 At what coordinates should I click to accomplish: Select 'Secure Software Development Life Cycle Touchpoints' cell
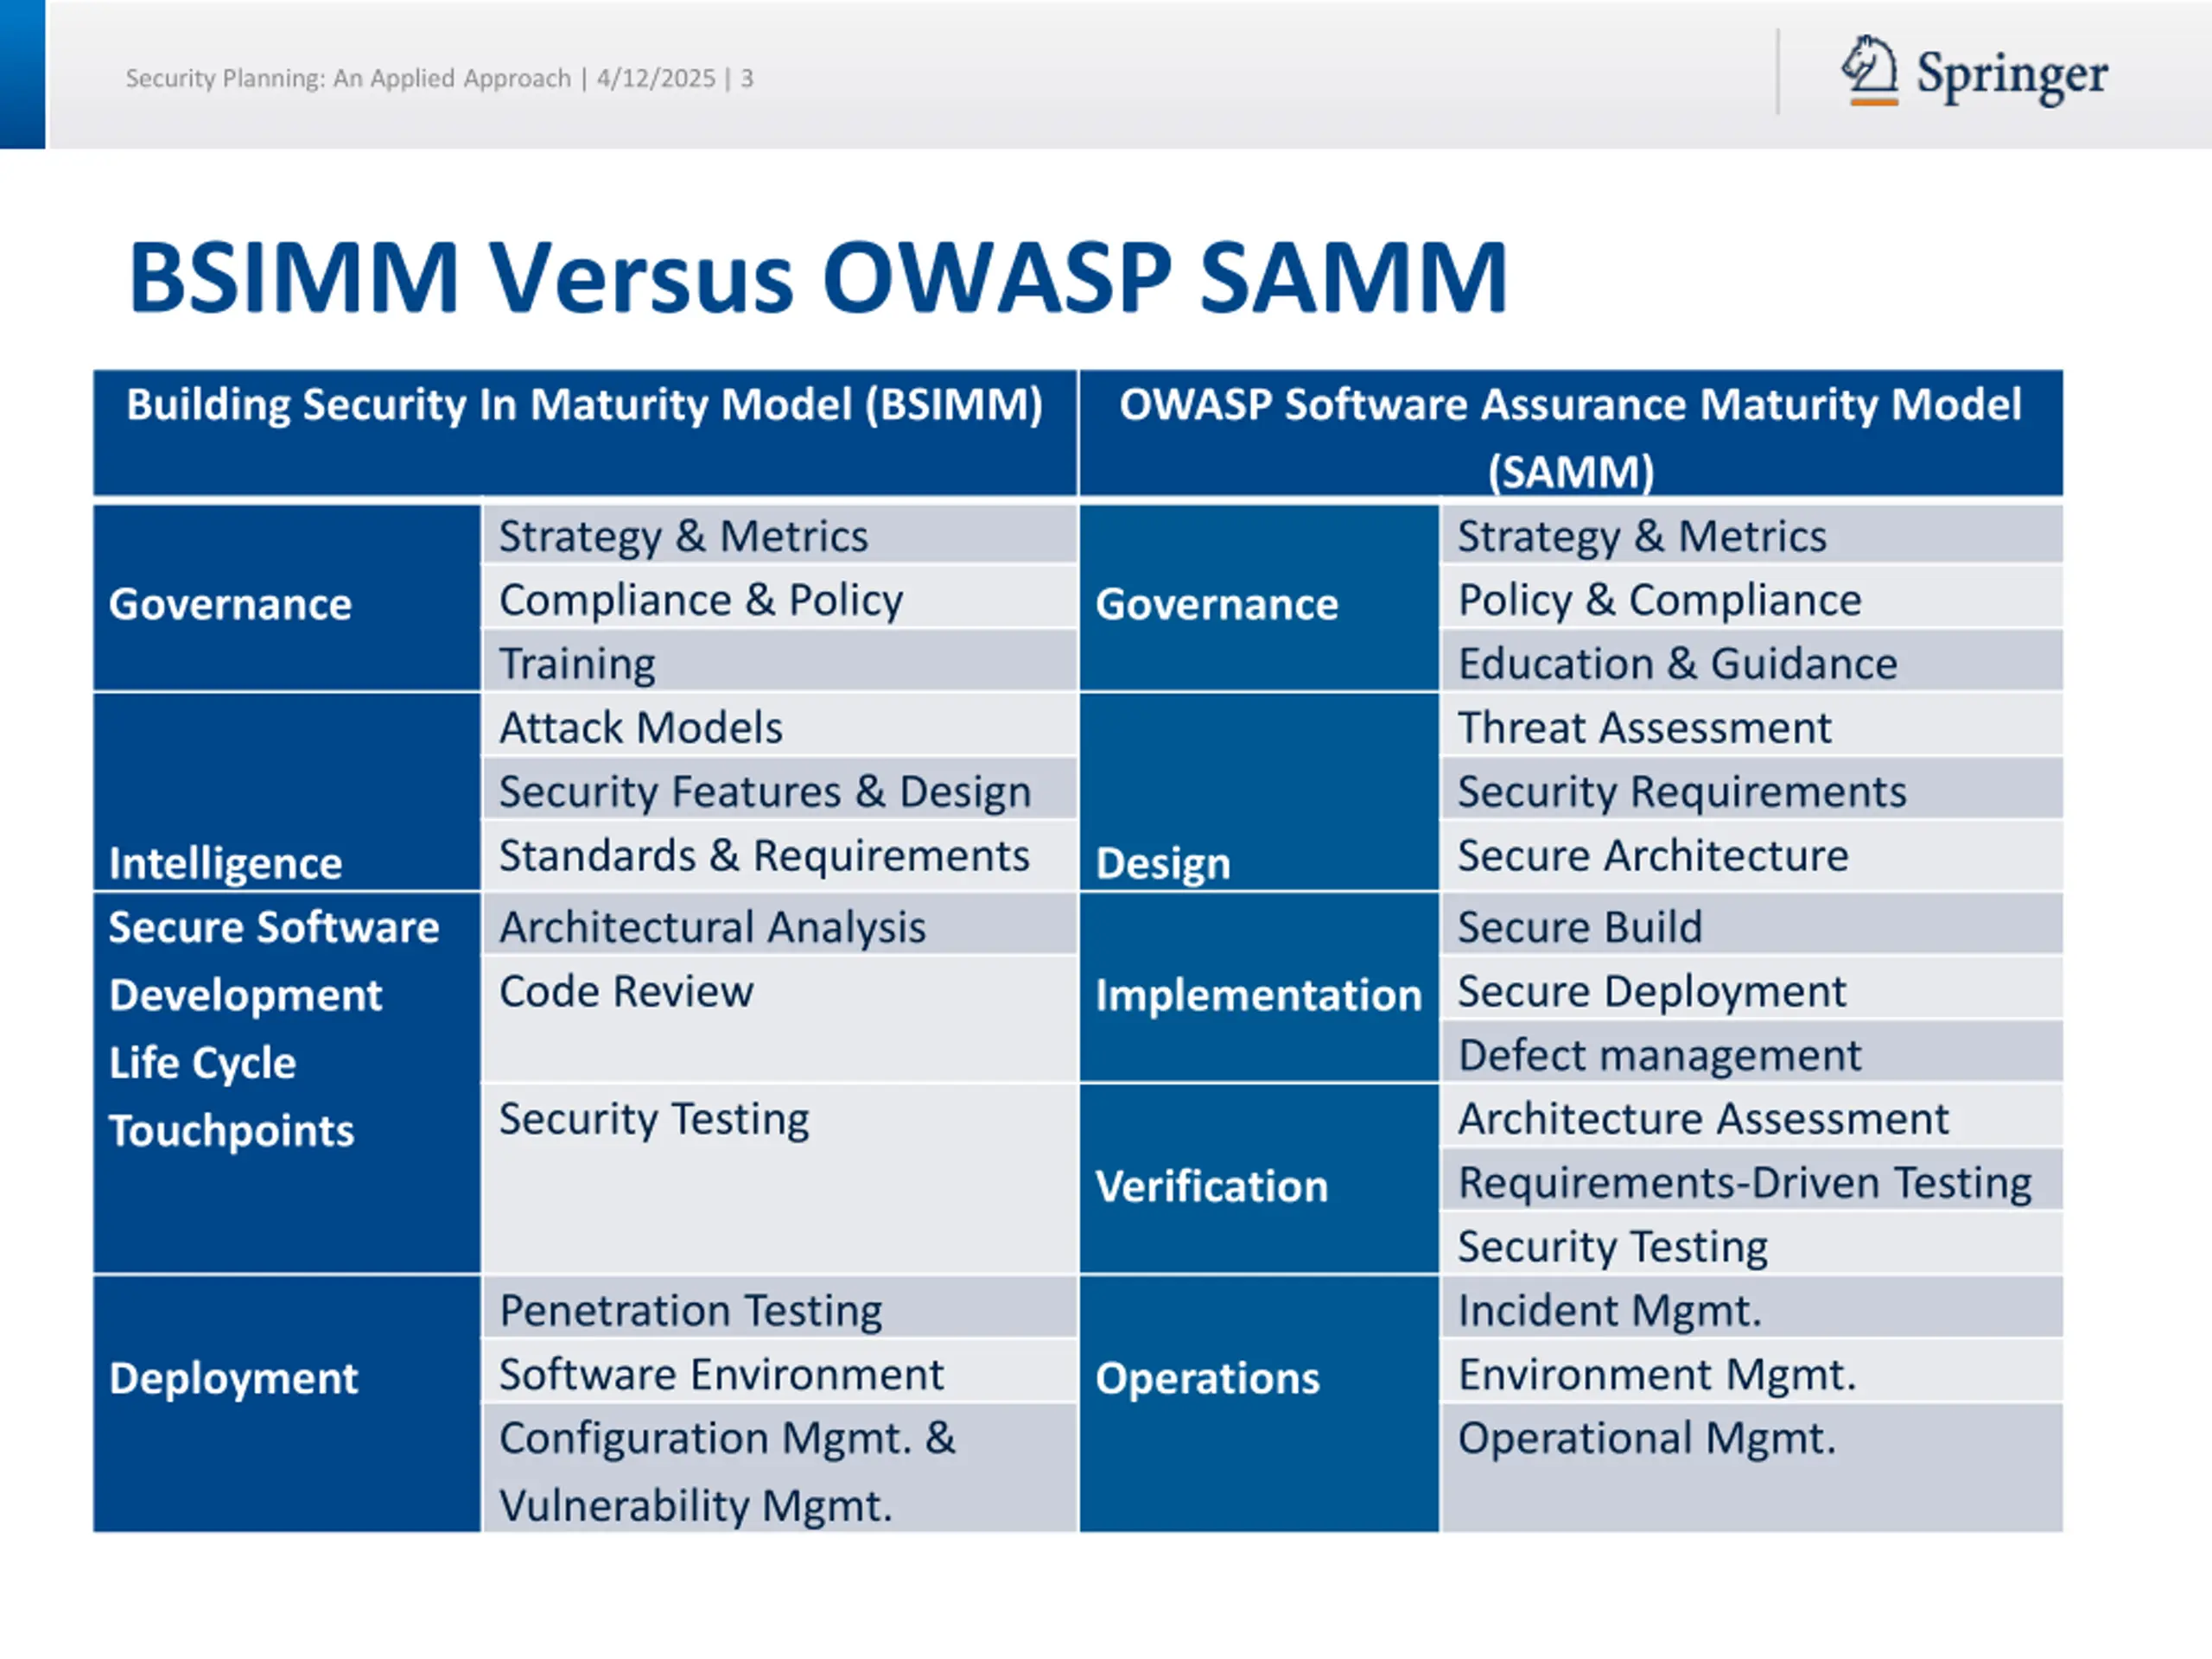click(287, 1083)
